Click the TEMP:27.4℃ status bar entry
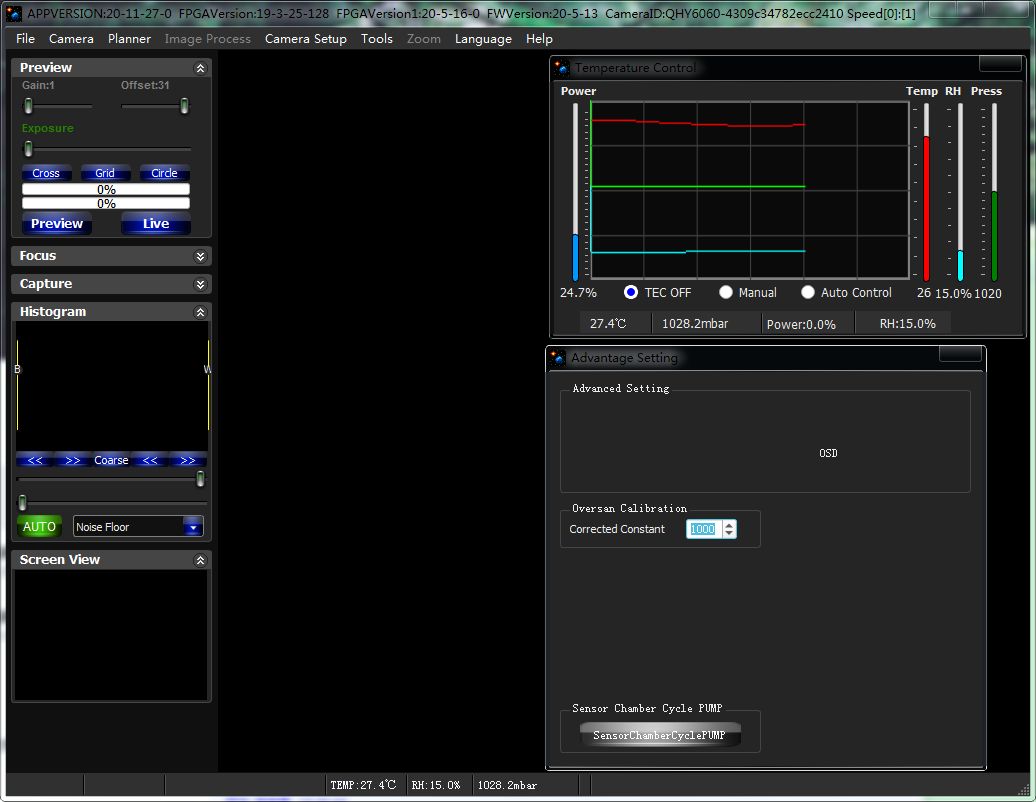This screenshot has height=802, width=1036. coord(363,785)
